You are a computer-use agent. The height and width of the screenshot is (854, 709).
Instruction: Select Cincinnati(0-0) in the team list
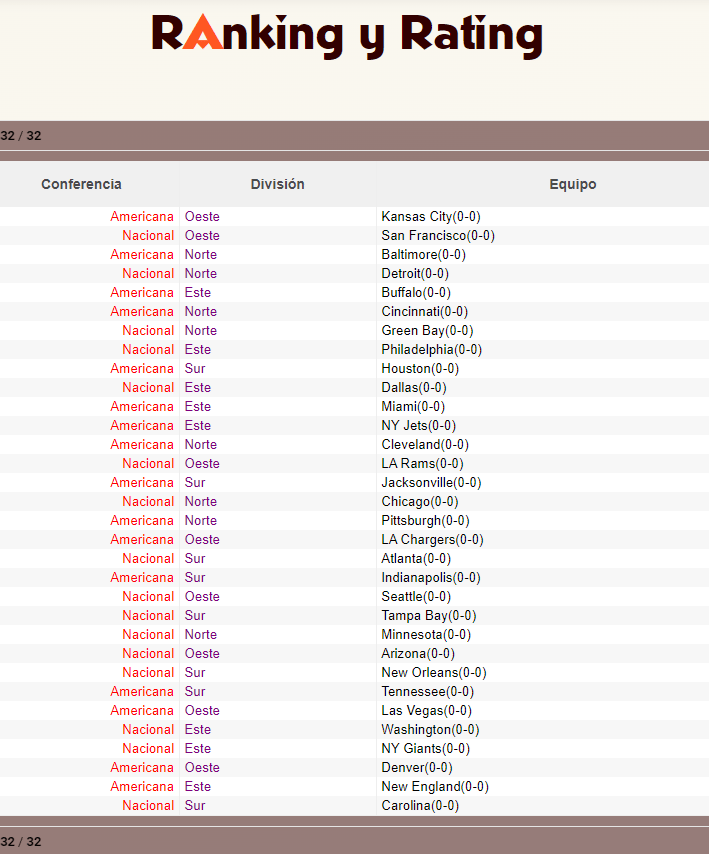424,312
